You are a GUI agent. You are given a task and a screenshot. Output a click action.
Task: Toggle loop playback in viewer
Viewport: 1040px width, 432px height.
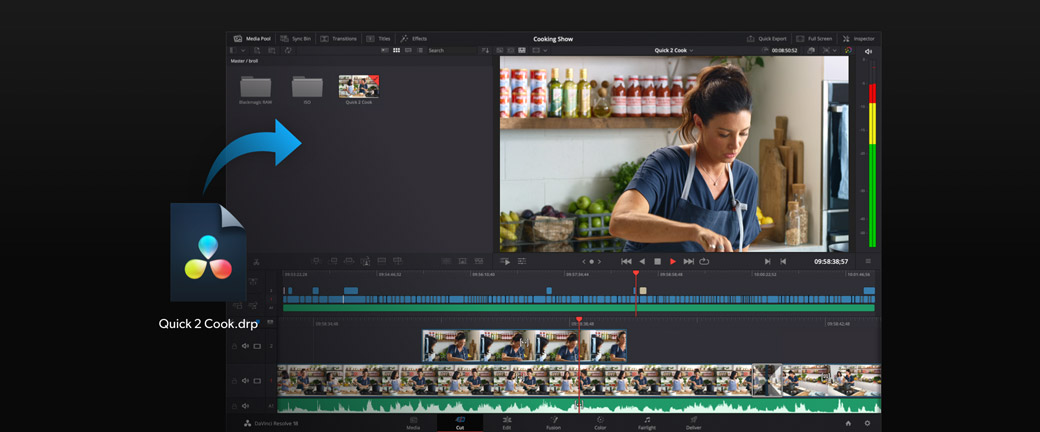pyautogui.click(x=704, y=261)
